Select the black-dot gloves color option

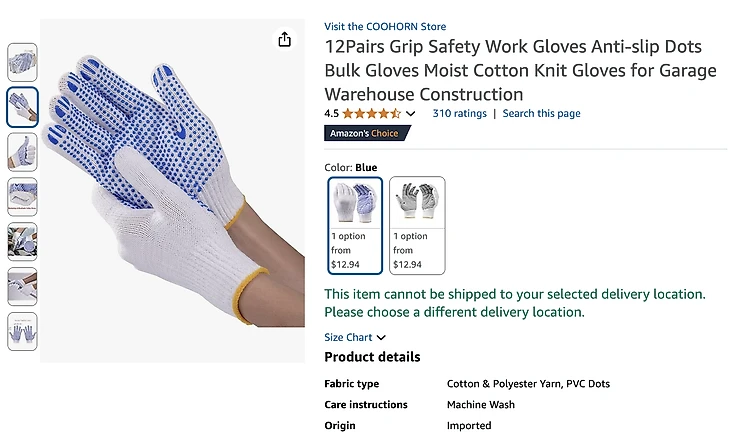point(417,225)
